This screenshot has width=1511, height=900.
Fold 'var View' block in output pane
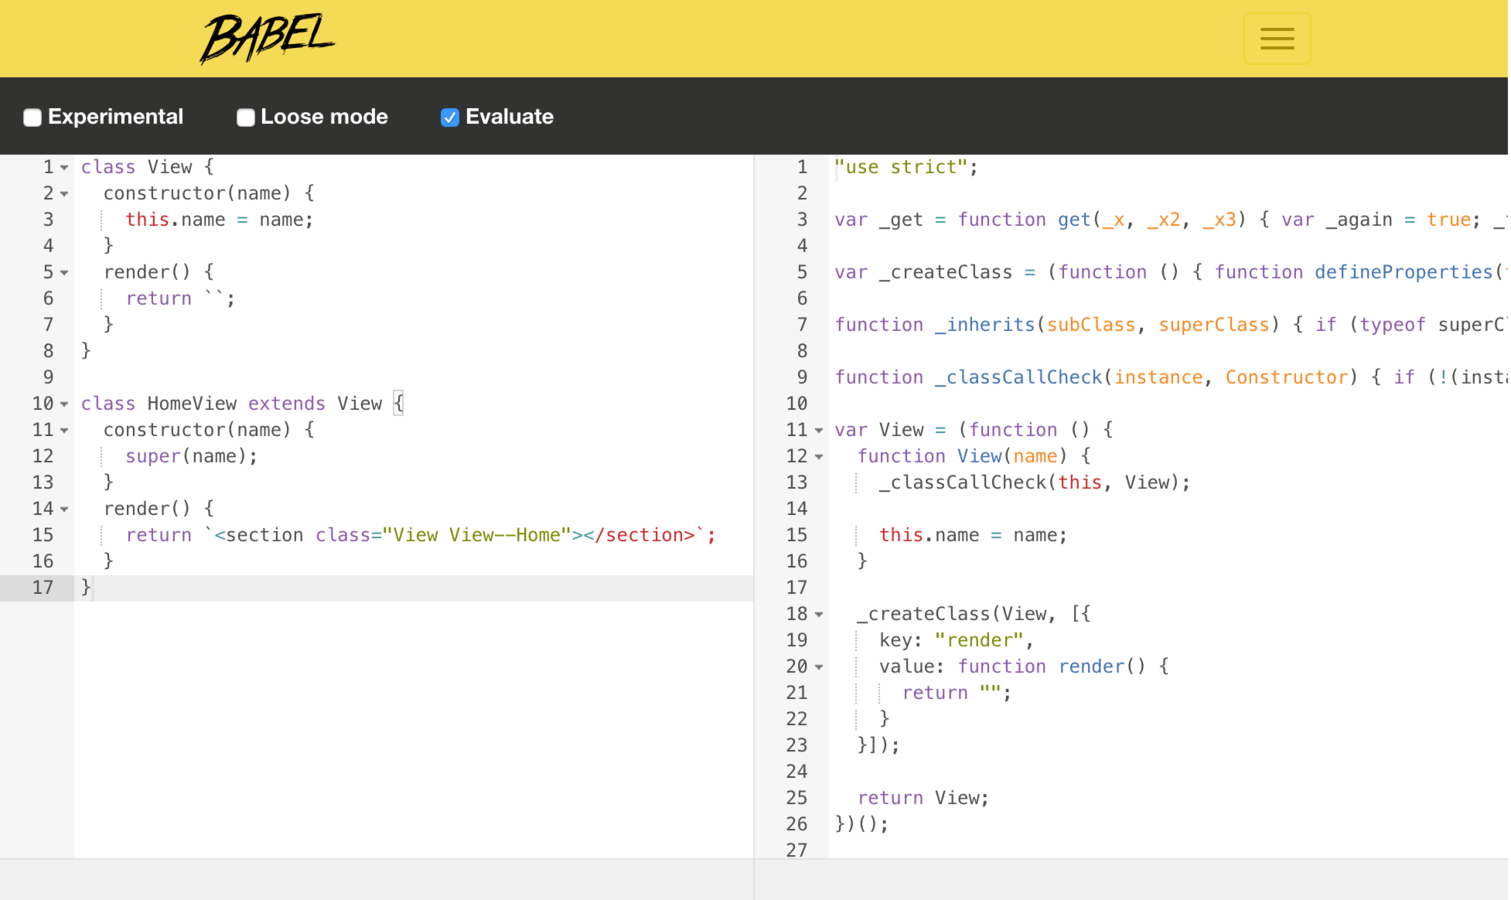click(818, 431)
